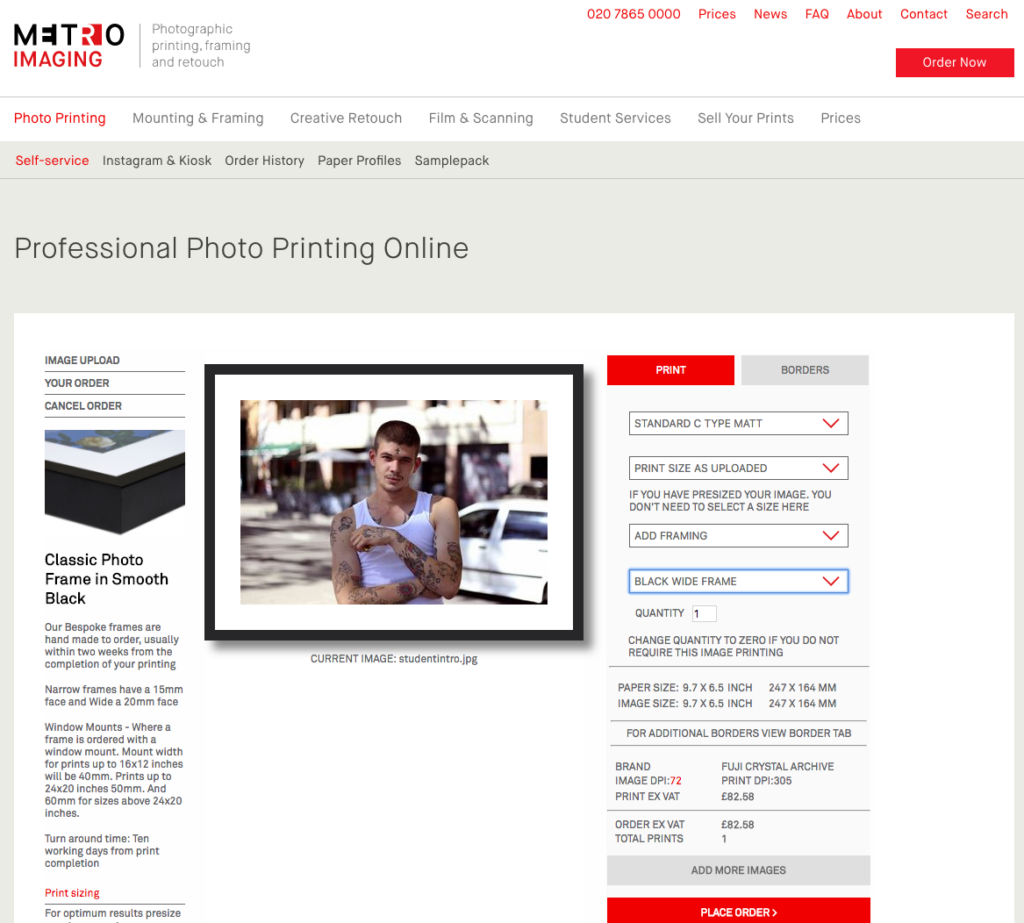Expand the Print Size As Uploaded dropdown
Image resolution: width=1024 pixels, height=923 pixels.
(x=738, y=468)
